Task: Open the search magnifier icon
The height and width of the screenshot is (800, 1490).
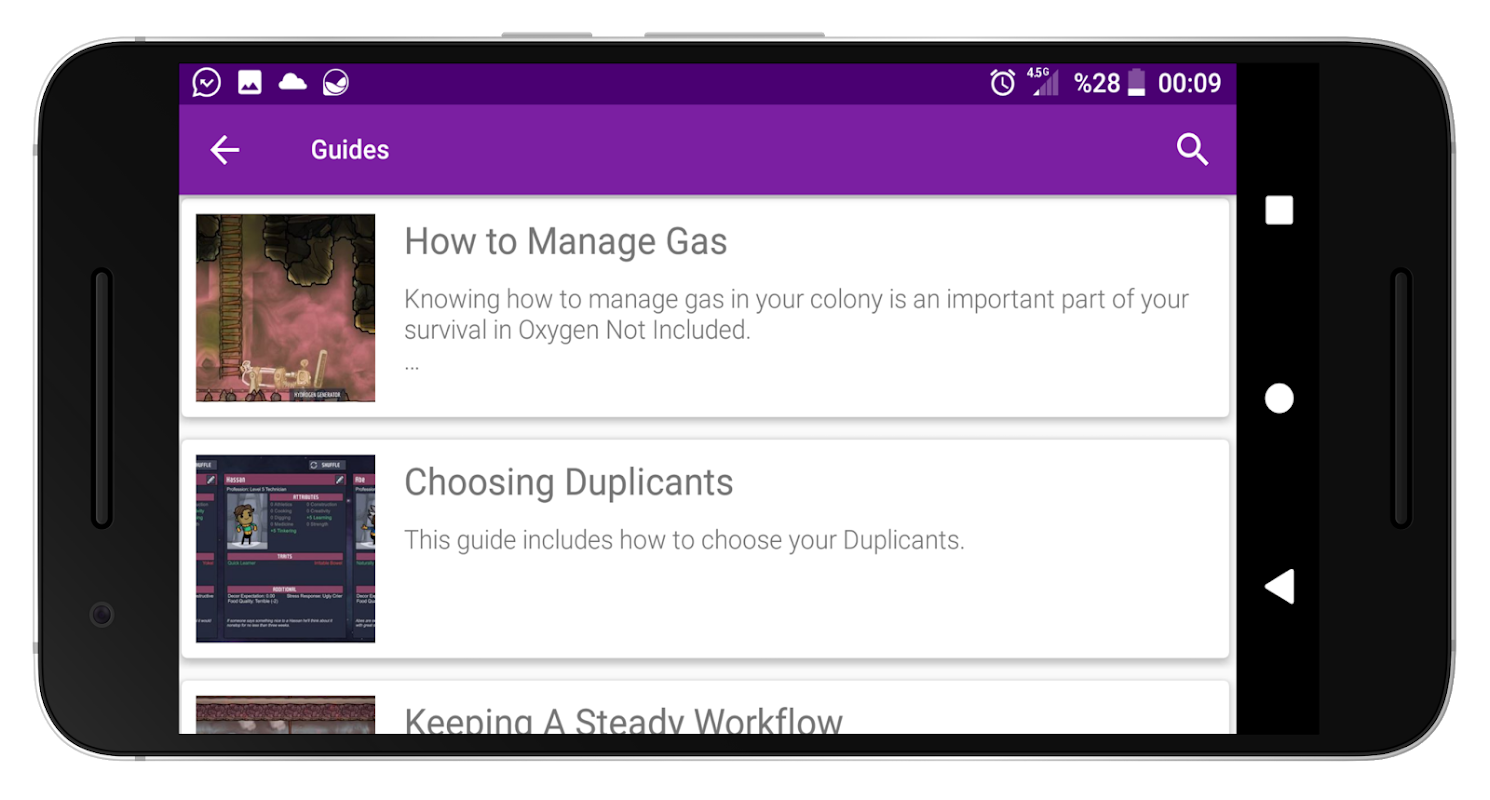Action: (1192, 150)
